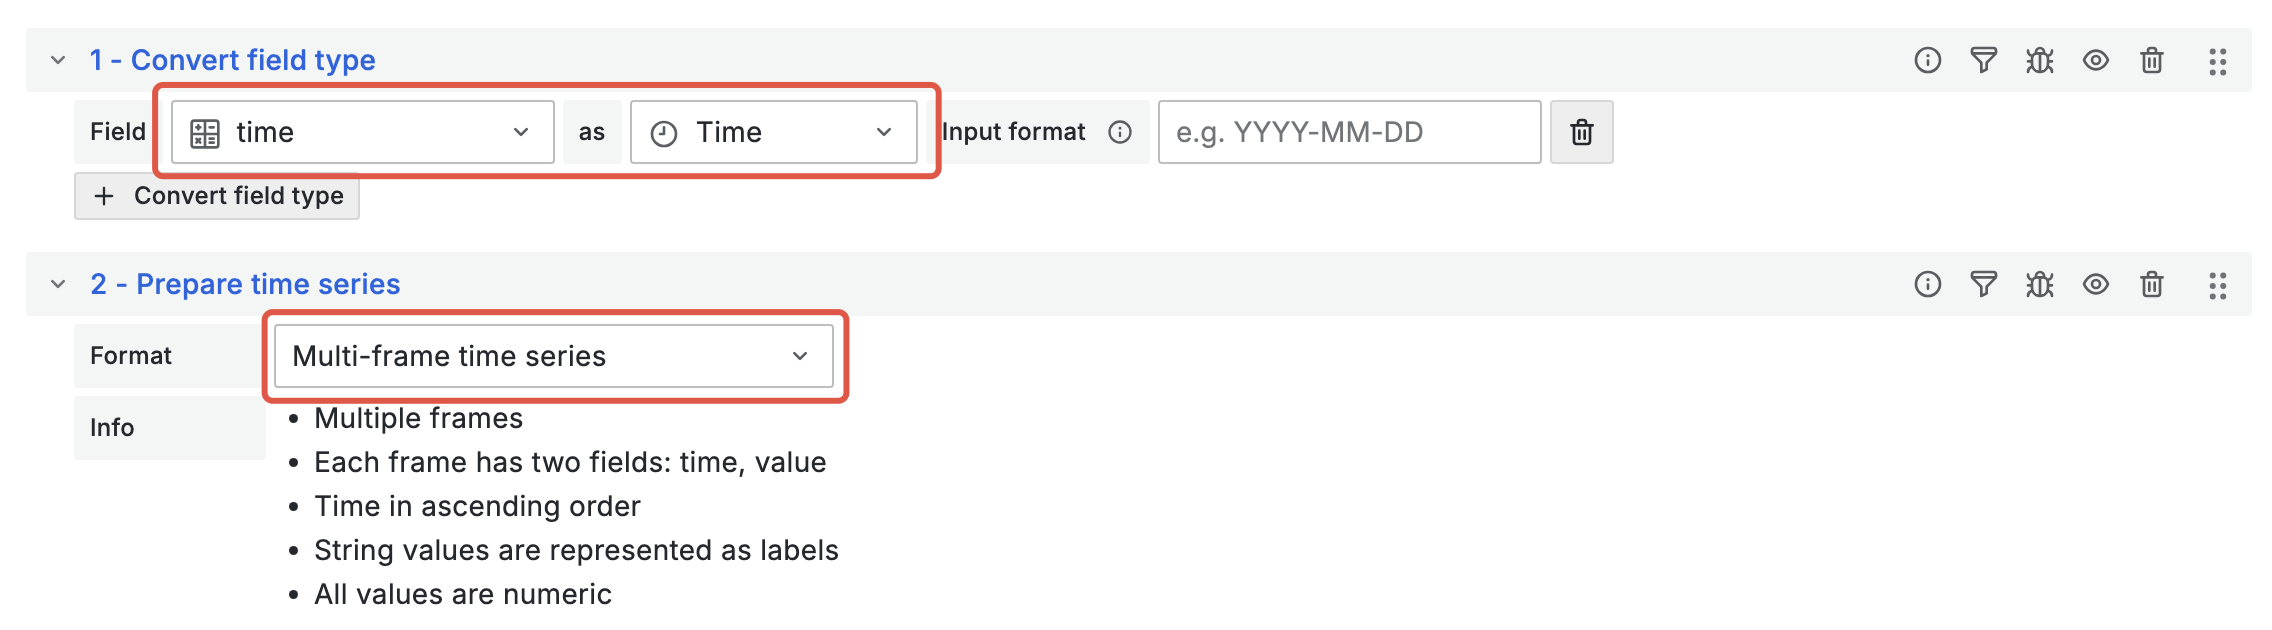This screenshot has width=2272, height=630.
Task: Click the Prepare time series drag handle
Action: (2217, 286)
